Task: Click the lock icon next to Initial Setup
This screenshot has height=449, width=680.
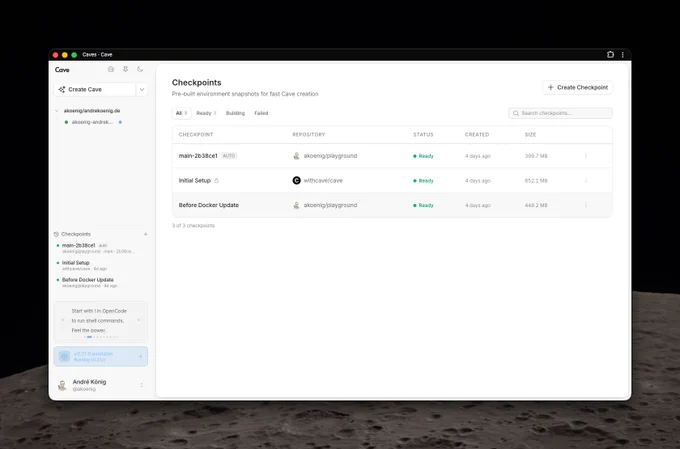Action: pyautogui.click(x=216, y=180)
